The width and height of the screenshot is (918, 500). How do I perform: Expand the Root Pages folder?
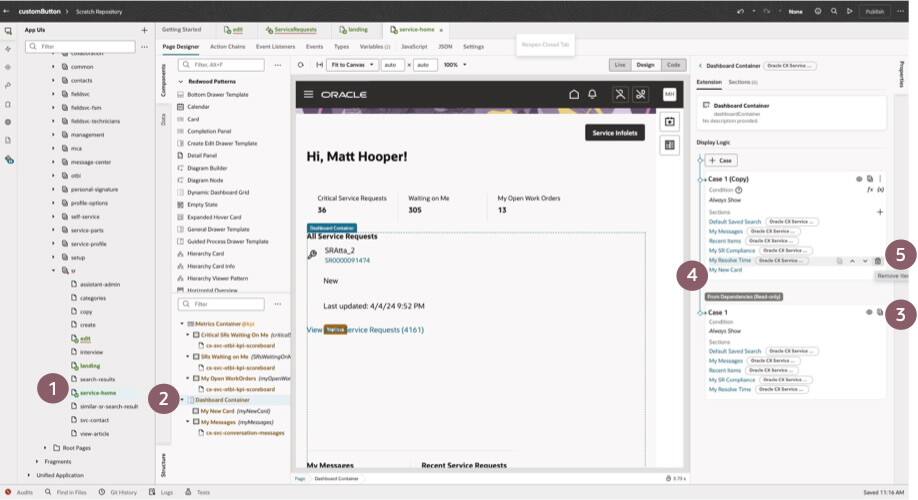(45, 448)
